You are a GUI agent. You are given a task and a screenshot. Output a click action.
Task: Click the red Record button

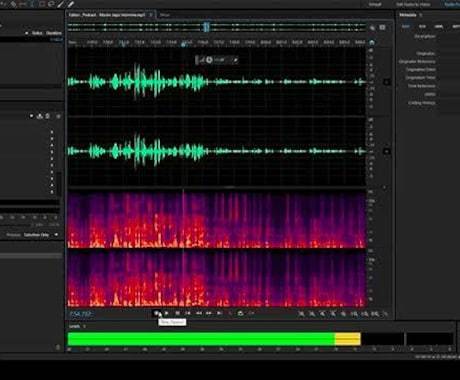[230, 313]
